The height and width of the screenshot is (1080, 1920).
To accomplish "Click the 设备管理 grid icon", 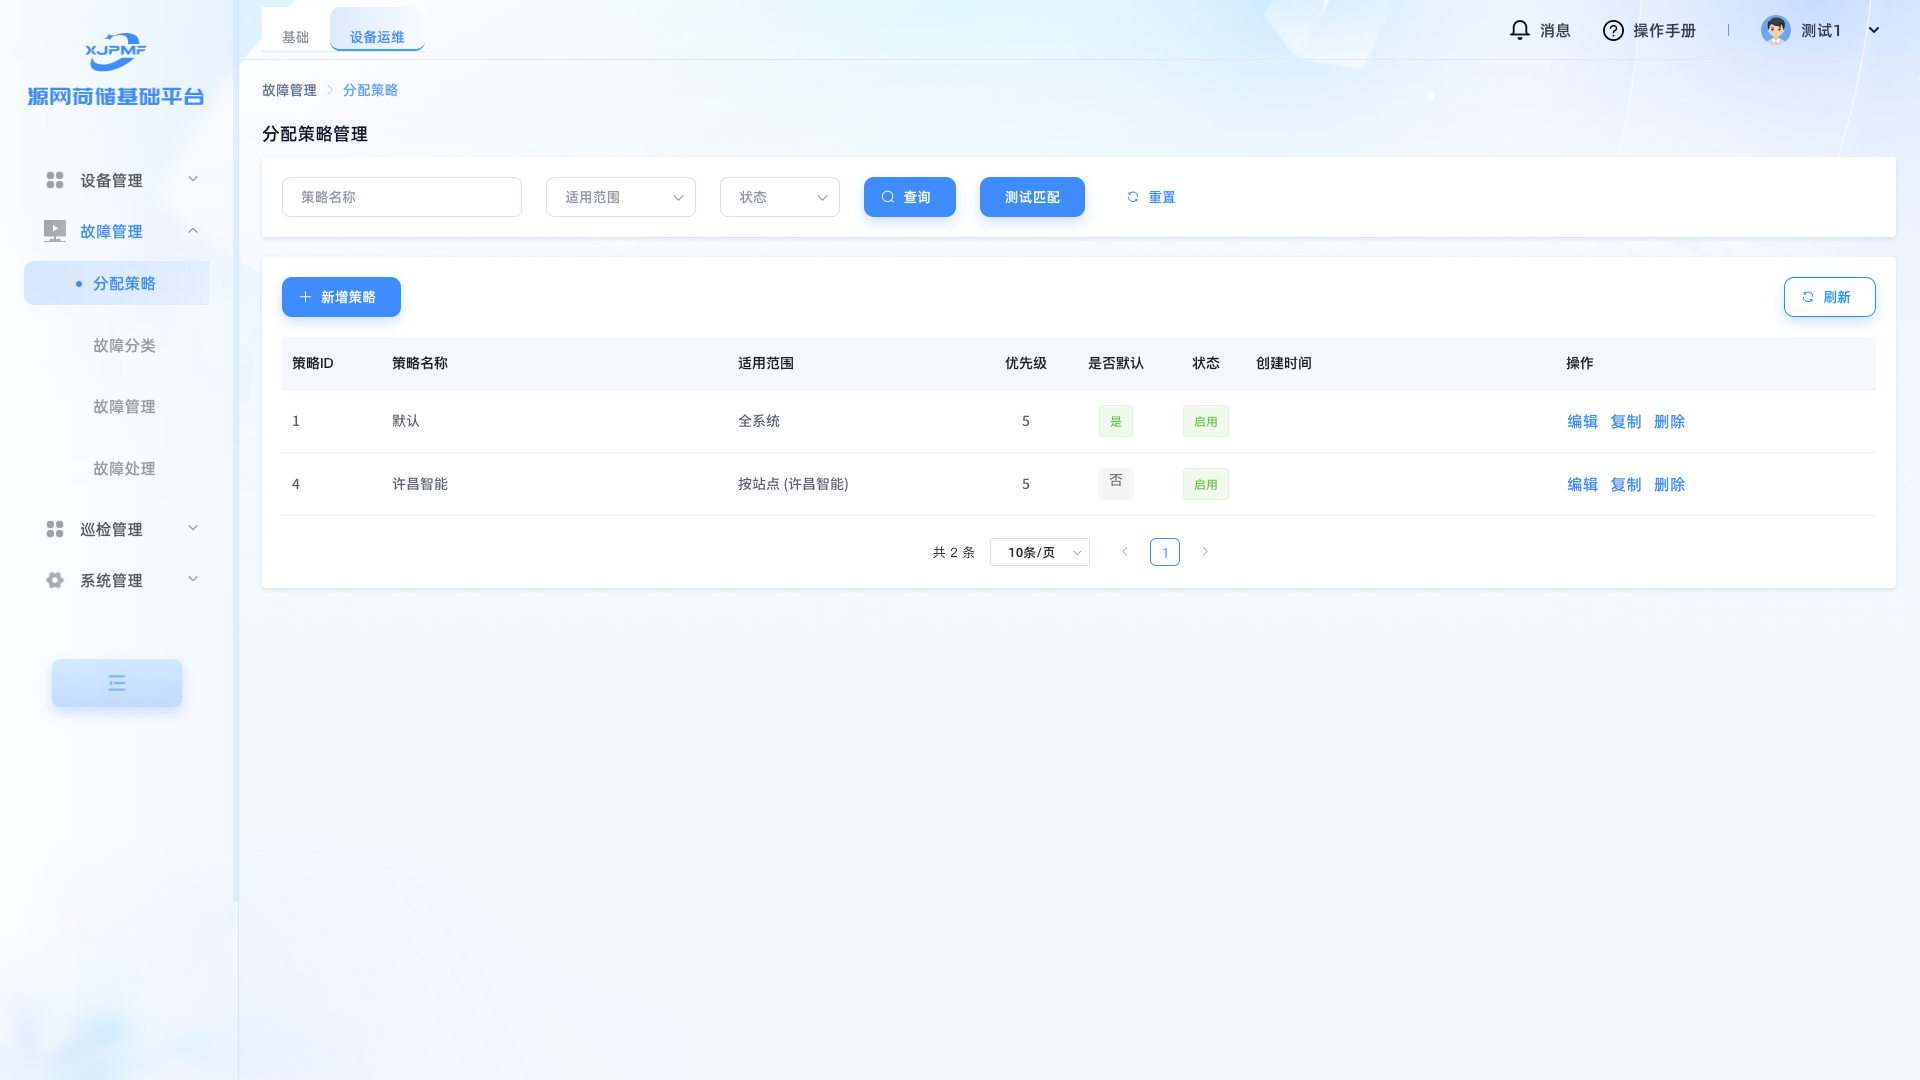I will pos(55,180).
